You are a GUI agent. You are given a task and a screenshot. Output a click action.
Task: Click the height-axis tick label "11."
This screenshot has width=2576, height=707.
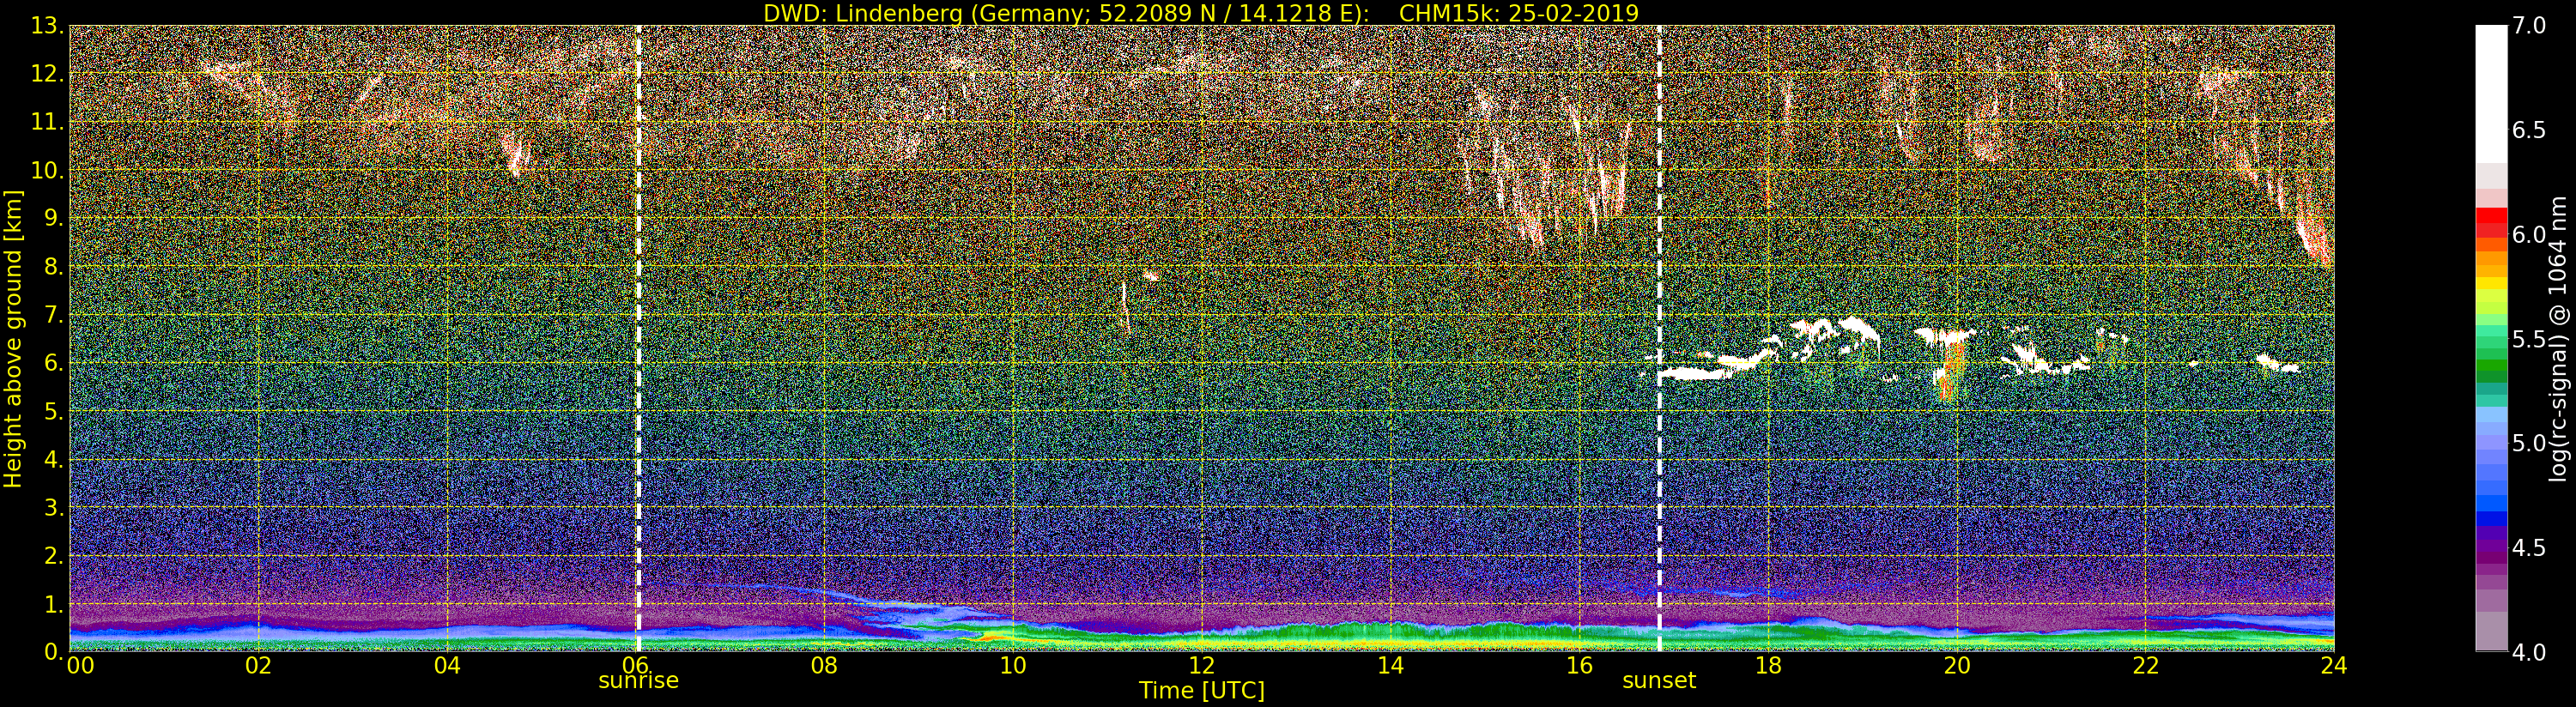click(47, 122)
